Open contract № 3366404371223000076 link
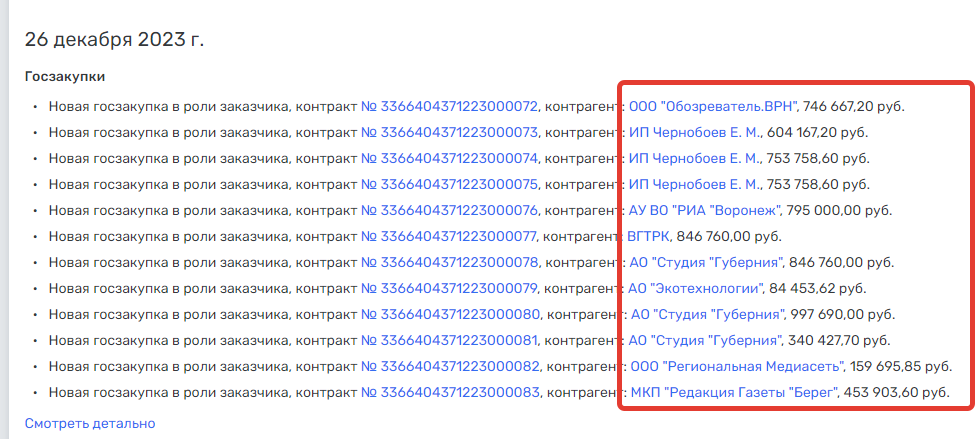The width and height of the screenshot is (977, 439). (449, 211)
